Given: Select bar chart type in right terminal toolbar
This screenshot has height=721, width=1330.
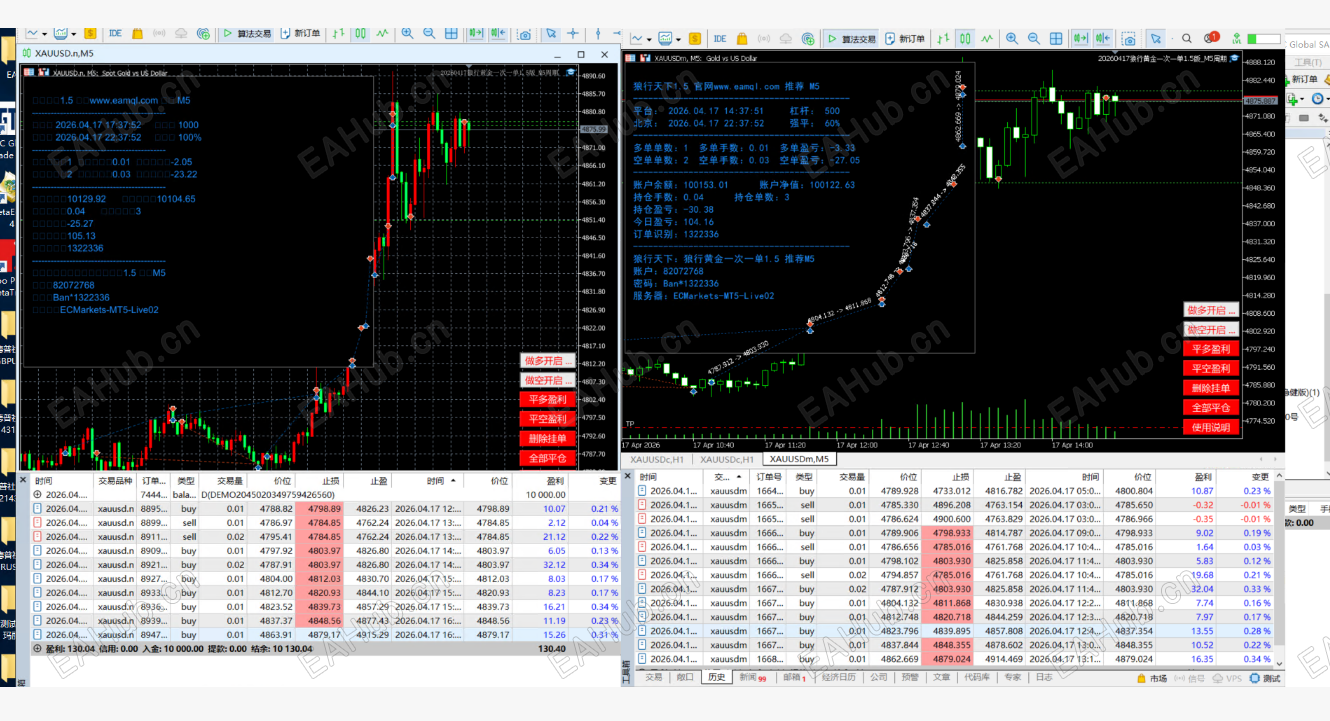Looking at the screenshot, I should pos(942,39).
